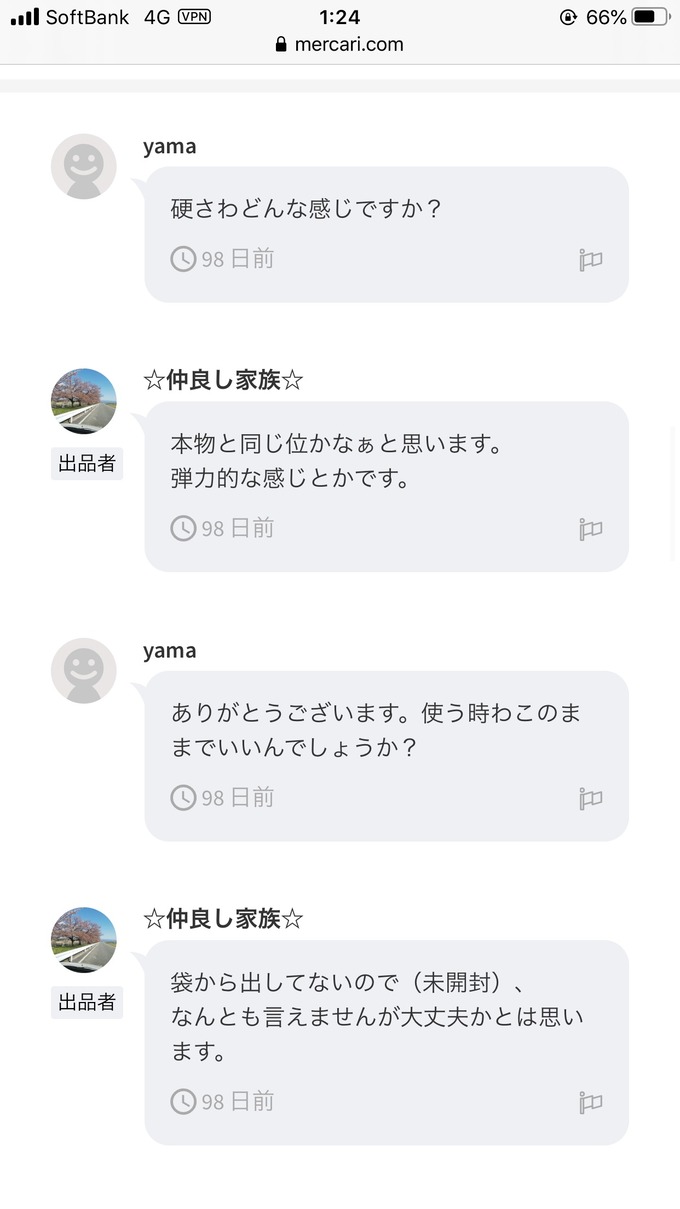
Task: Tap the clock icon under the '未開封' reply
Action: click(183, 1101)
